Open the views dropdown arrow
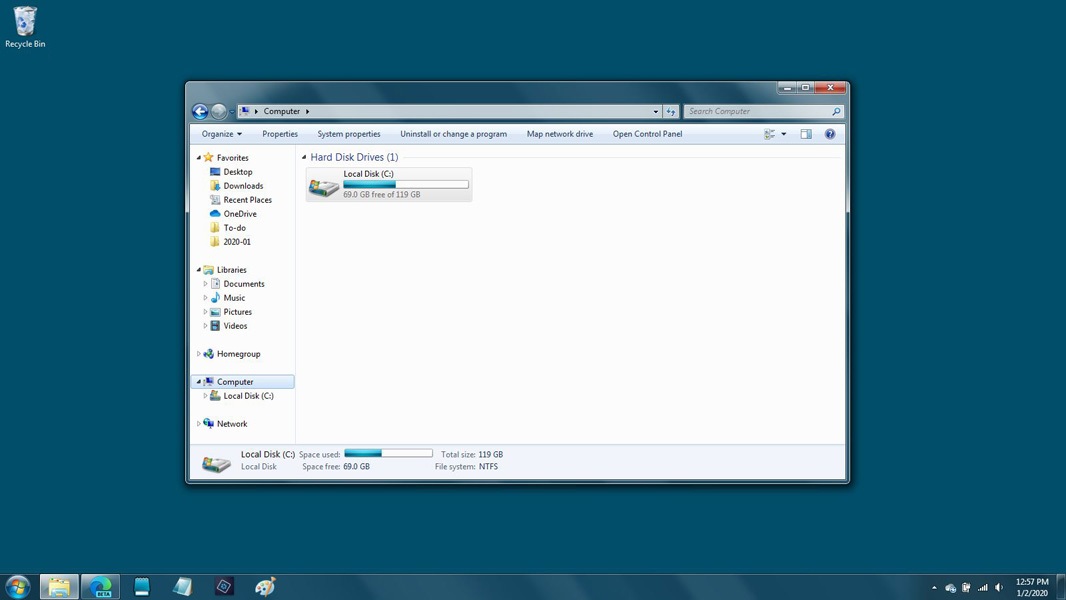Viewport: 1066px width, 600px height. (784, 134)
